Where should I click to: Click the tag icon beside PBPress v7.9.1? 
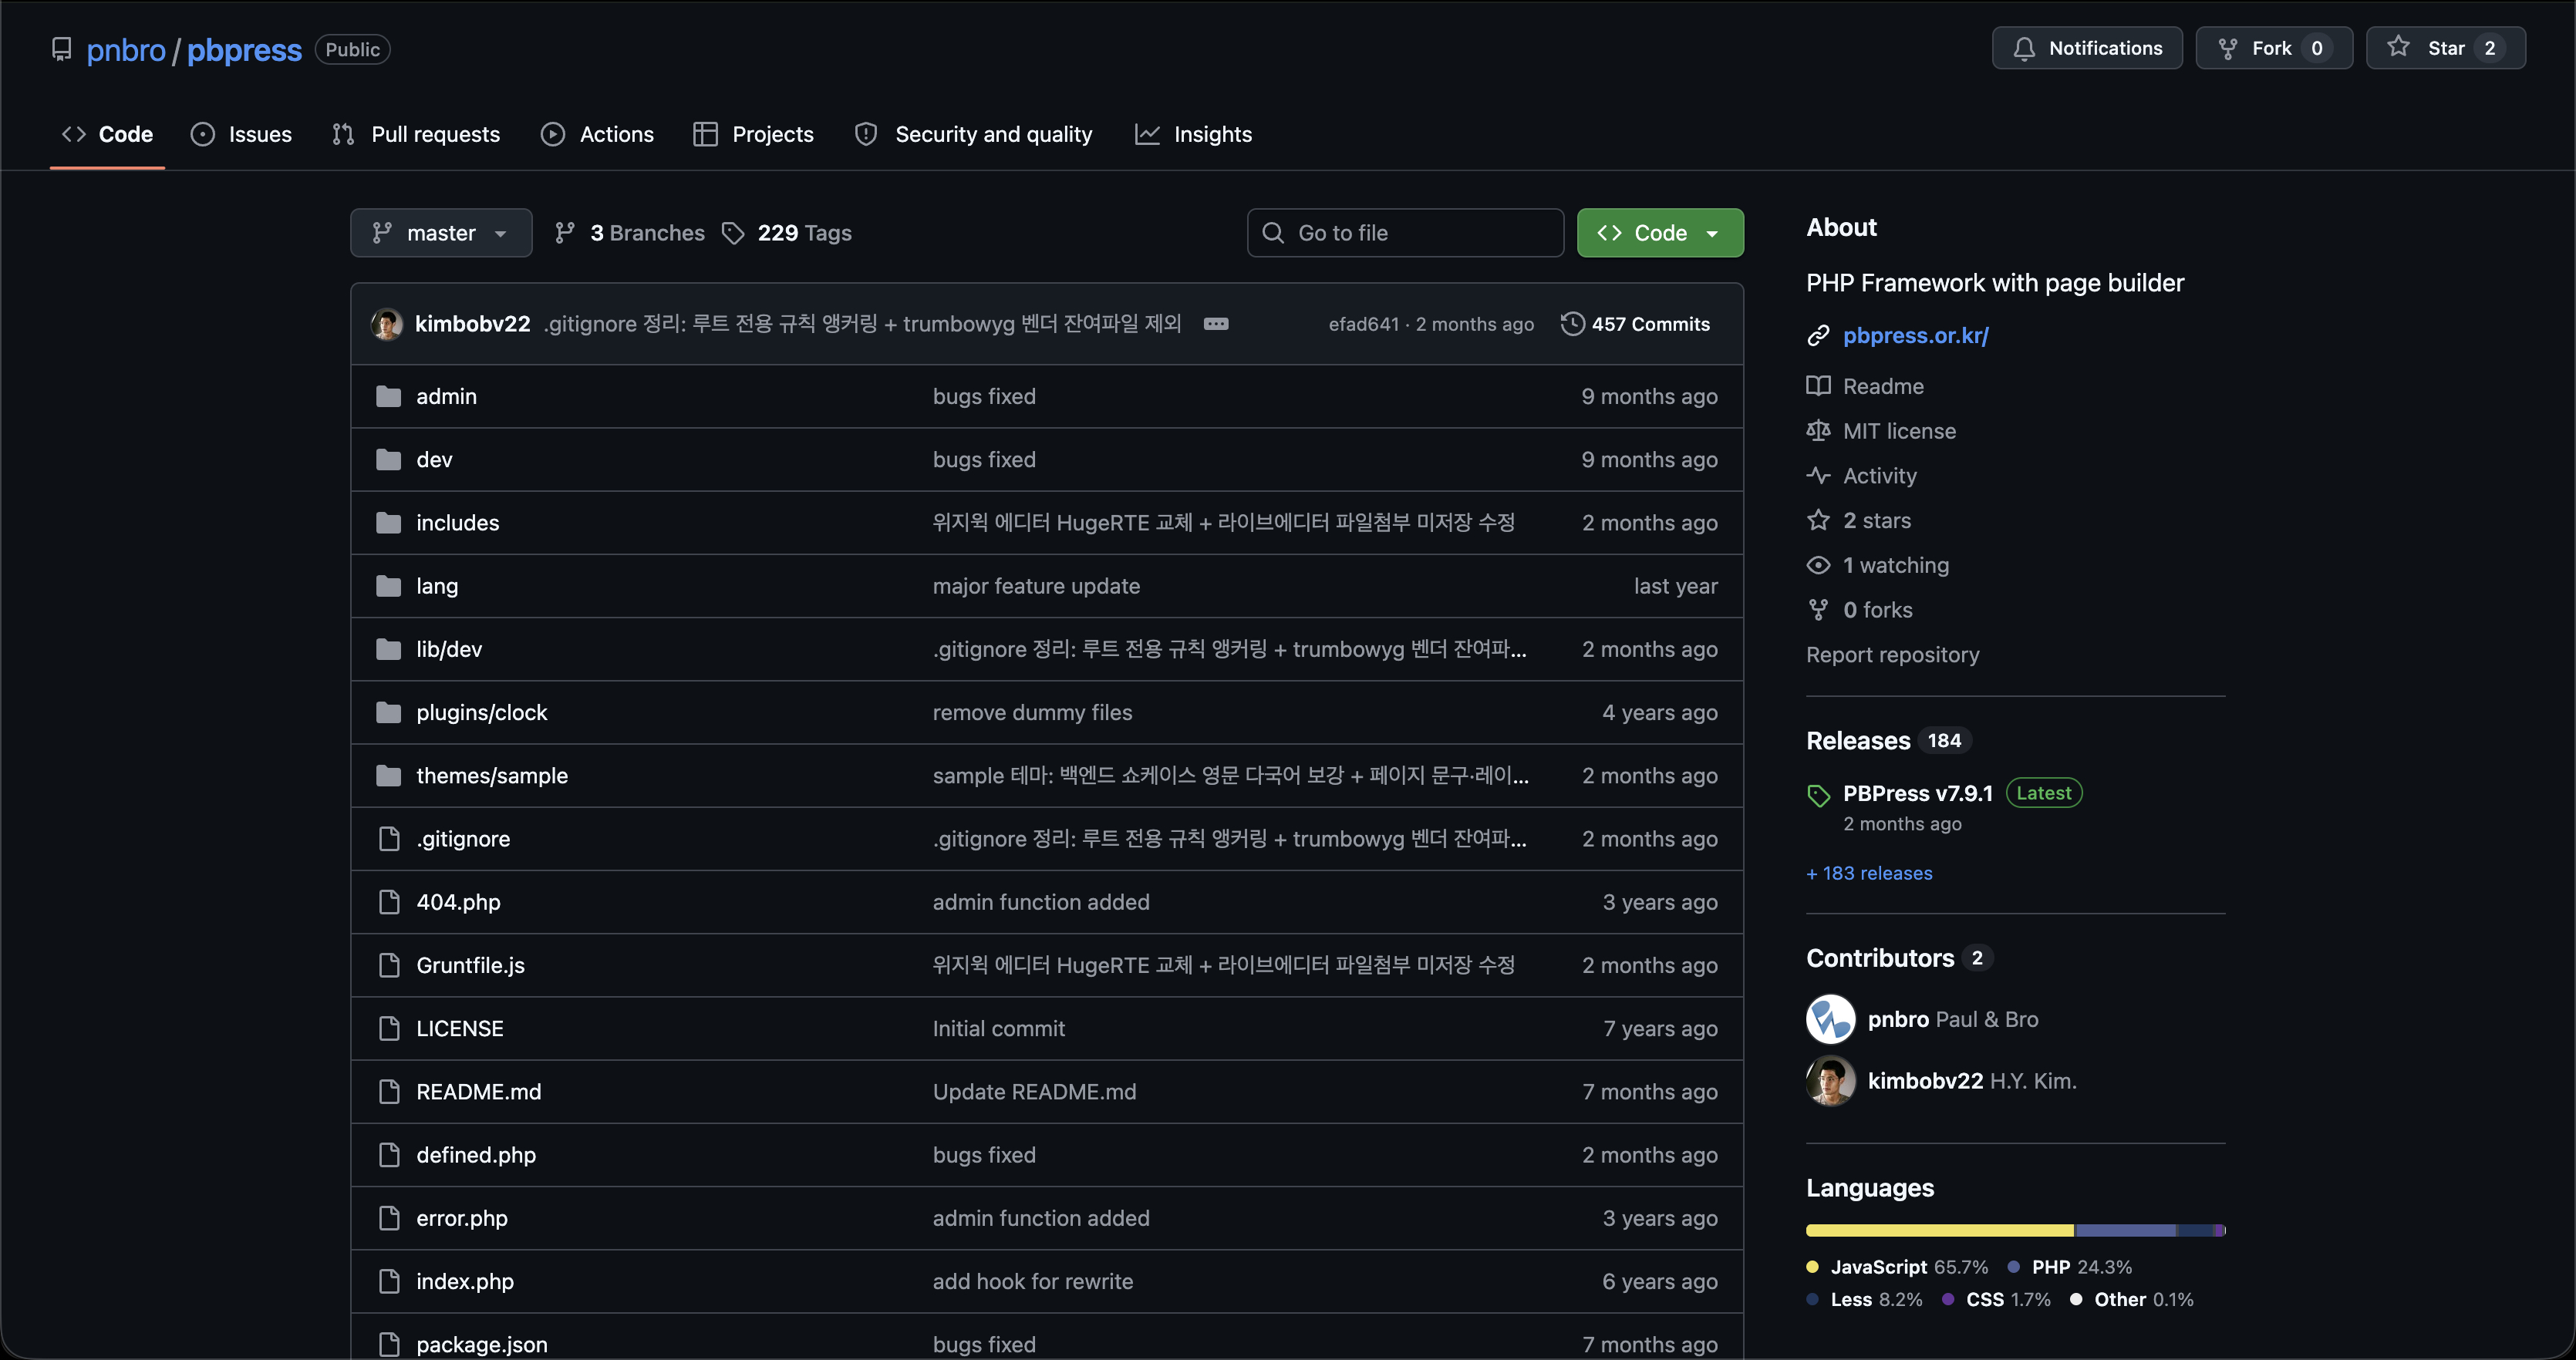(1818, 796)
